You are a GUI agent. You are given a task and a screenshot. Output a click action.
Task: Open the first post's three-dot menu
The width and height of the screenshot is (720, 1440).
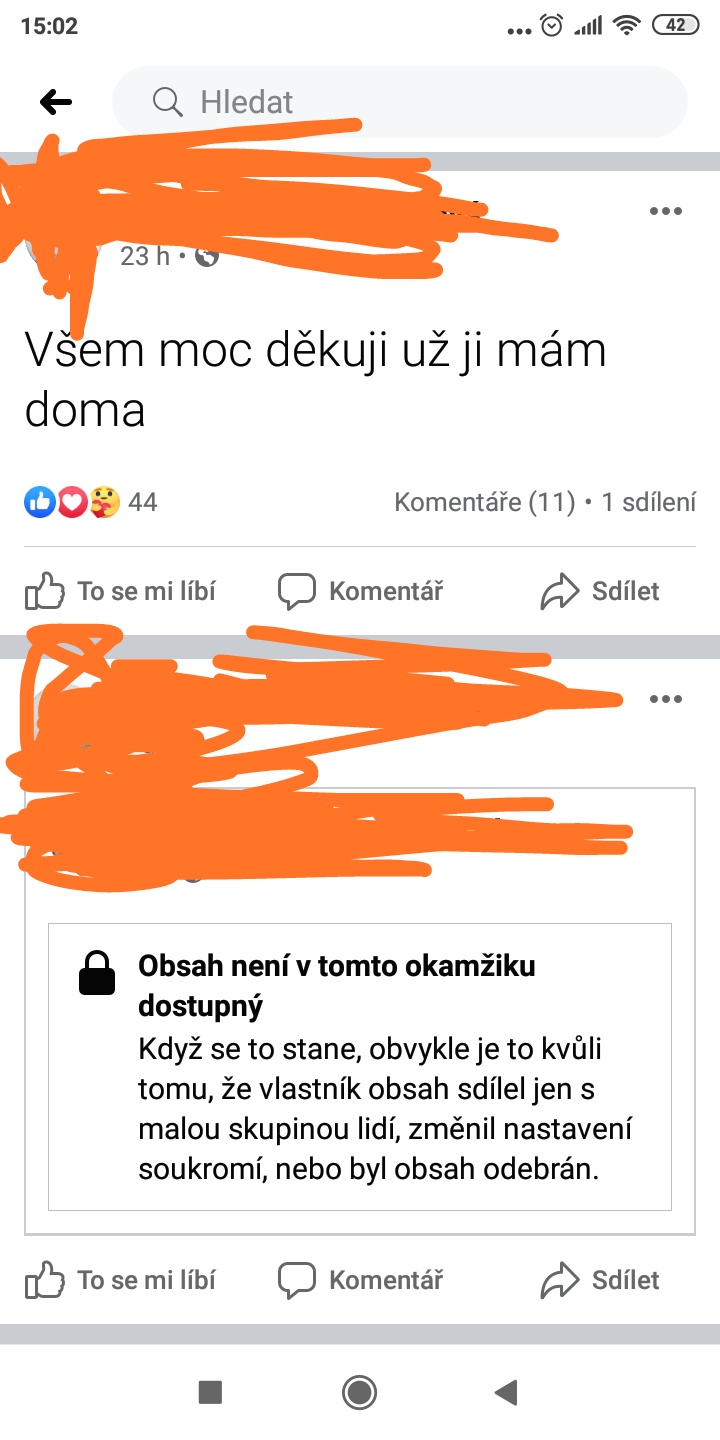(665, 211)
